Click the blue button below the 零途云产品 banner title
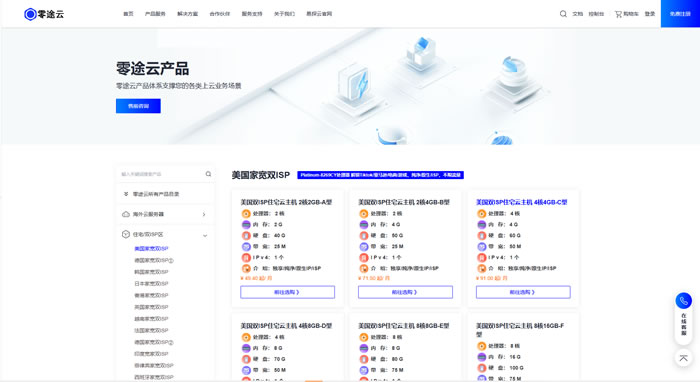Screen dimensions: 700x382 (x=138, y=106)
